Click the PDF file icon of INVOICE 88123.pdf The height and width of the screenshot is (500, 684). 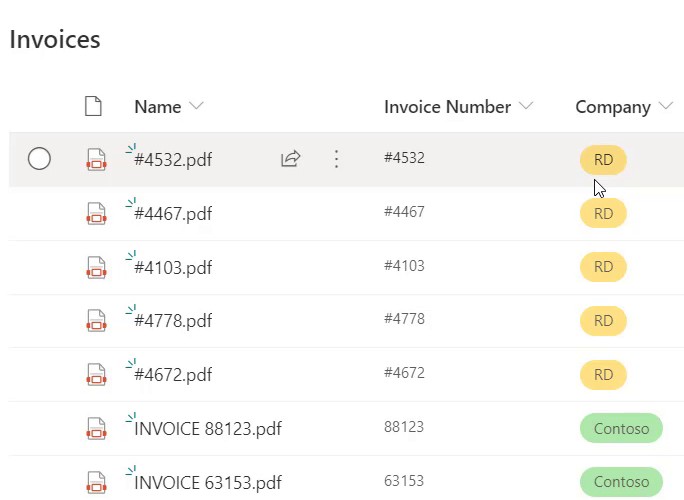(96, 428)
